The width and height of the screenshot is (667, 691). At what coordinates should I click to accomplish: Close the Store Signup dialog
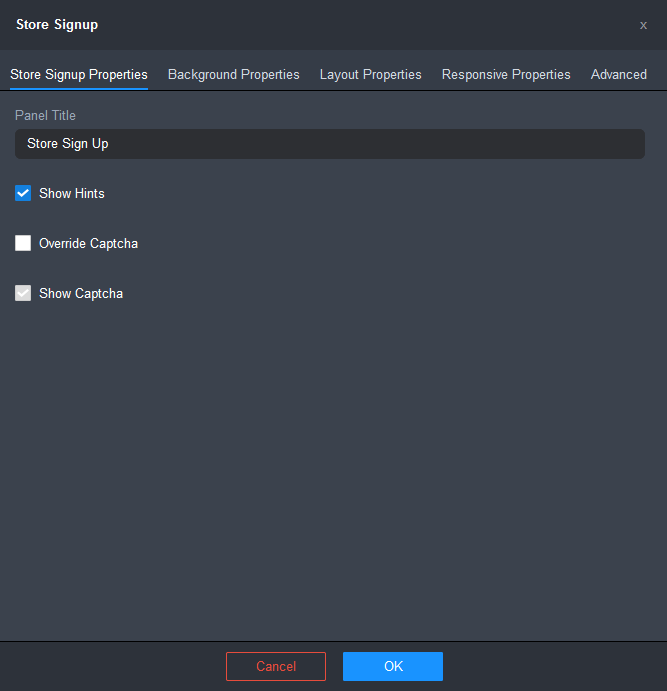(643, 26)
